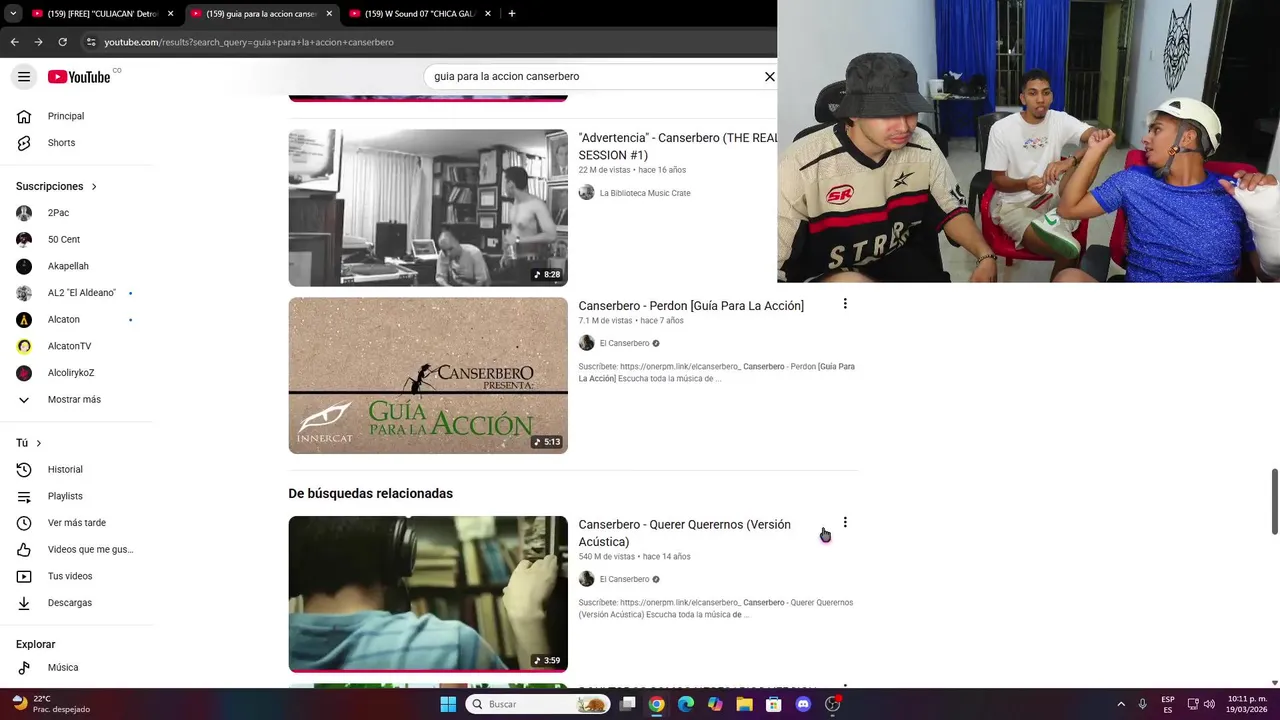The image size is (1280, 720).
Task: Show hidden system tray icons
Action: point(1121,704)
